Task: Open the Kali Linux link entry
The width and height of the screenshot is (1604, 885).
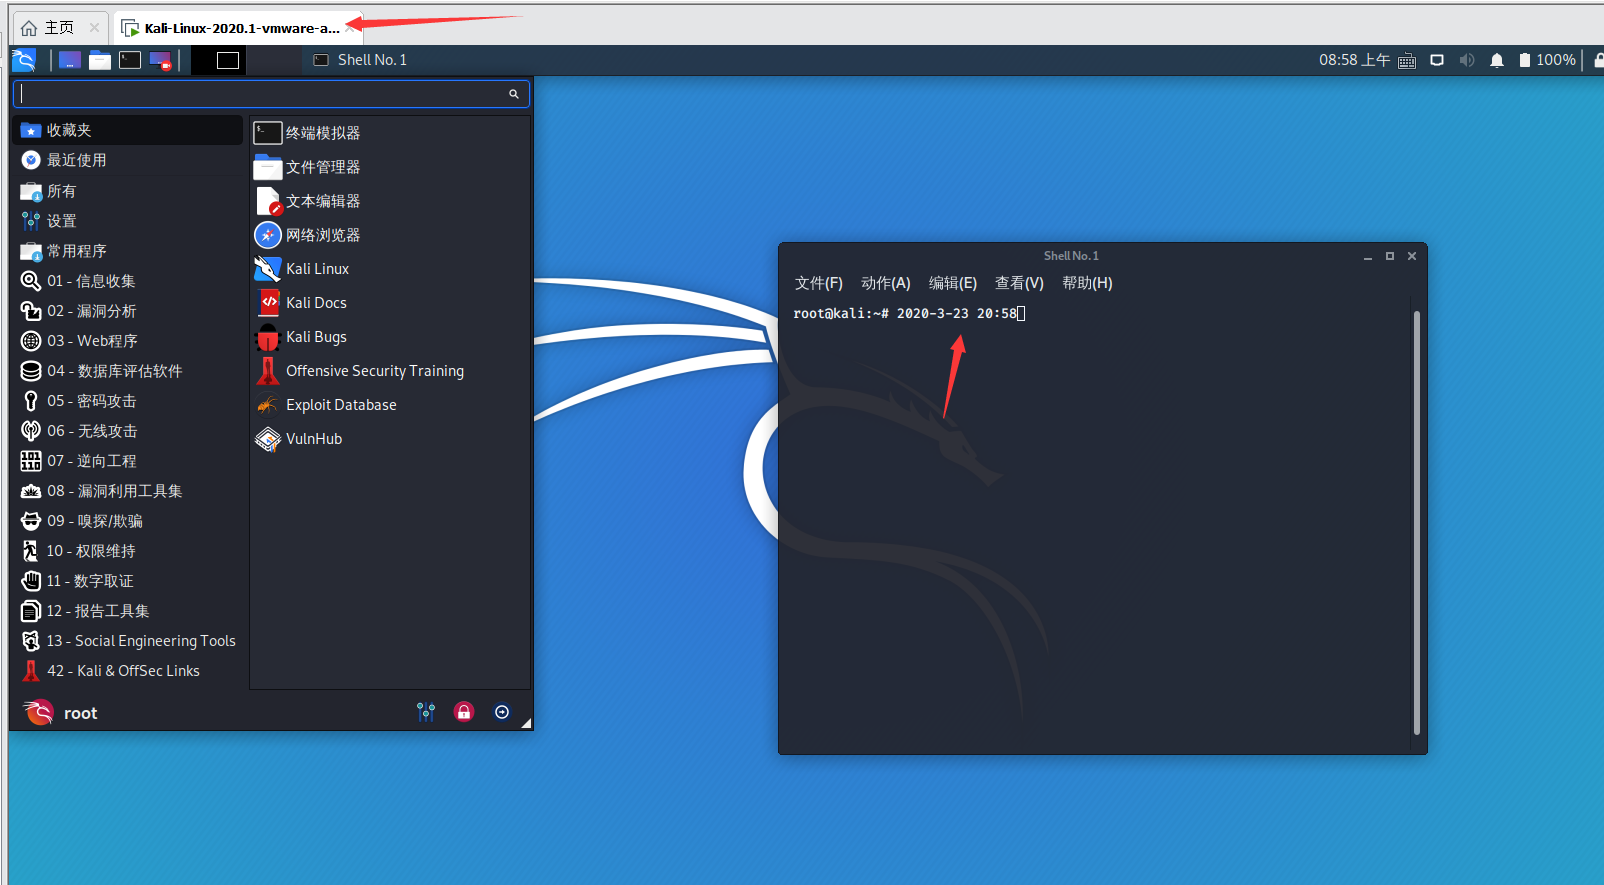Action: click(389, 269)
